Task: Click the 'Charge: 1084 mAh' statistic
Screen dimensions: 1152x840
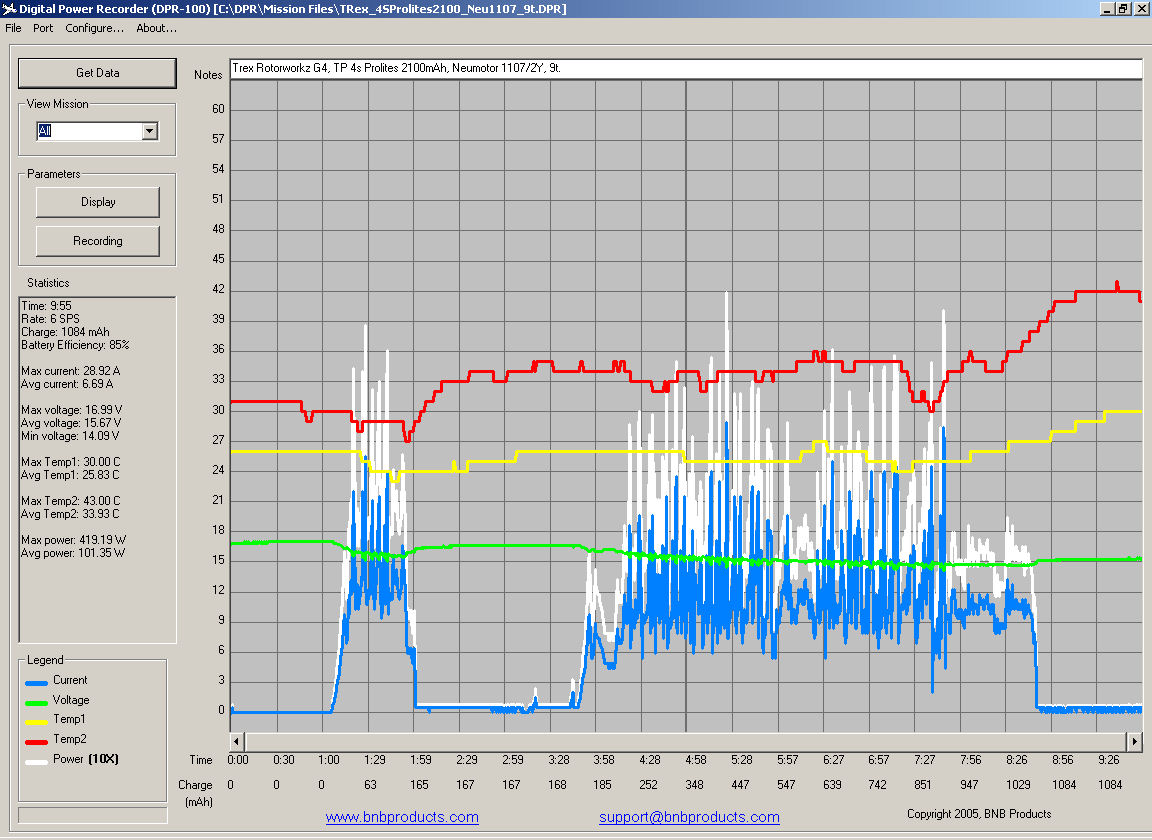Action: [65, 332]
